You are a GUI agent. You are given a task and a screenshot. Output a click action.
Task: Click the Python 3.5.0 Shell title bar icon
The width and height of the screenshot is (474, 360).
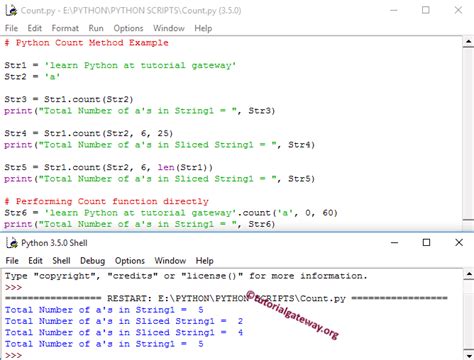(12, 243)
